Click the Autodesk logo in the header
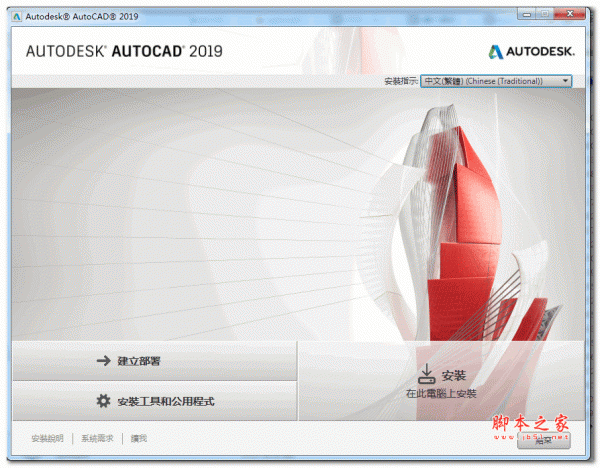Image resolution: width=600 pixels, height=468 pixels. (532, 52)
